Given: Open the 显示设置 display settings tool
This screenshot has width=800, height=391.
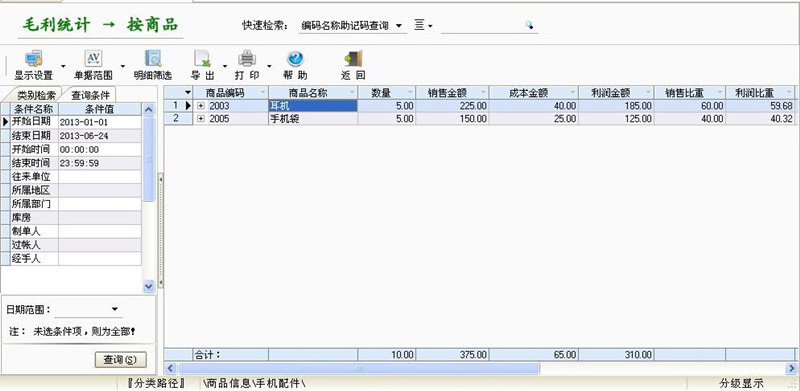Looking at the screenshot, I should (34, 65).
